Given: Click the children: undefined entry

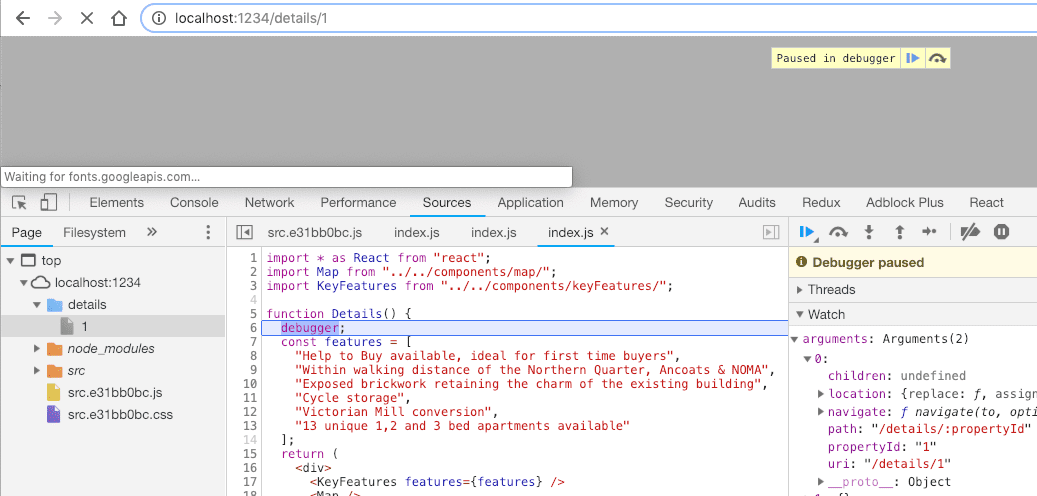Looking at the screenshot, I should 897,376.
